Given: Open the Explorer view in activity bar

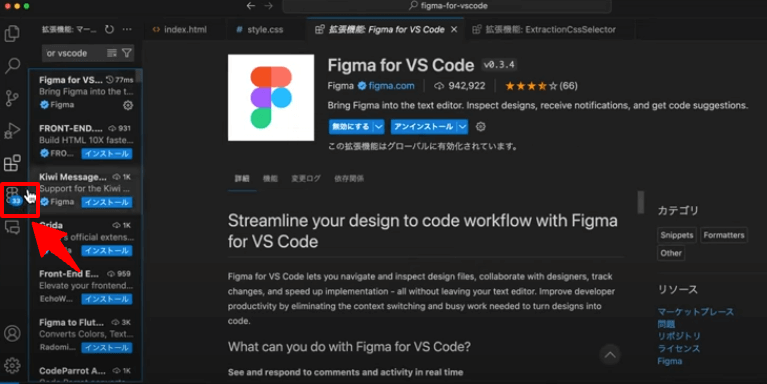Looking at the screenshot, I should pyautogui.click(x=12, y=33).
